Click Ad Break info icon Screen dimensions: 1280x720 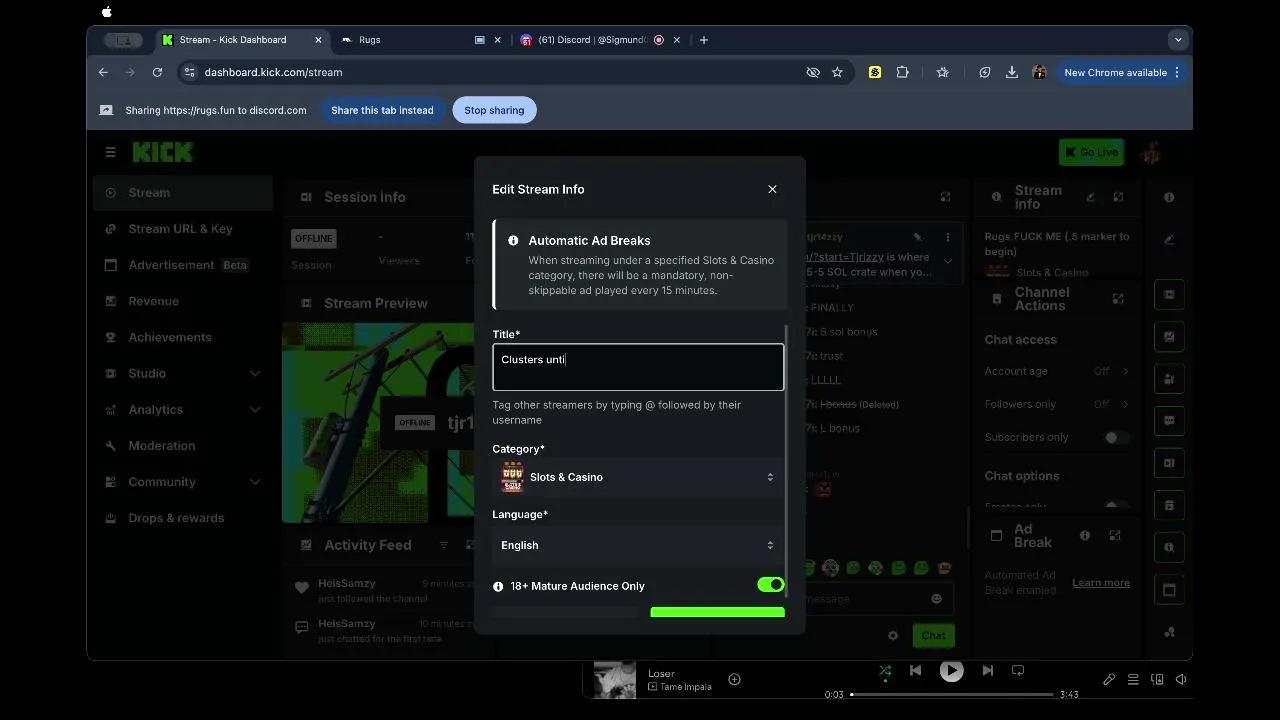pyautogui.click(x=1085, y=535)
